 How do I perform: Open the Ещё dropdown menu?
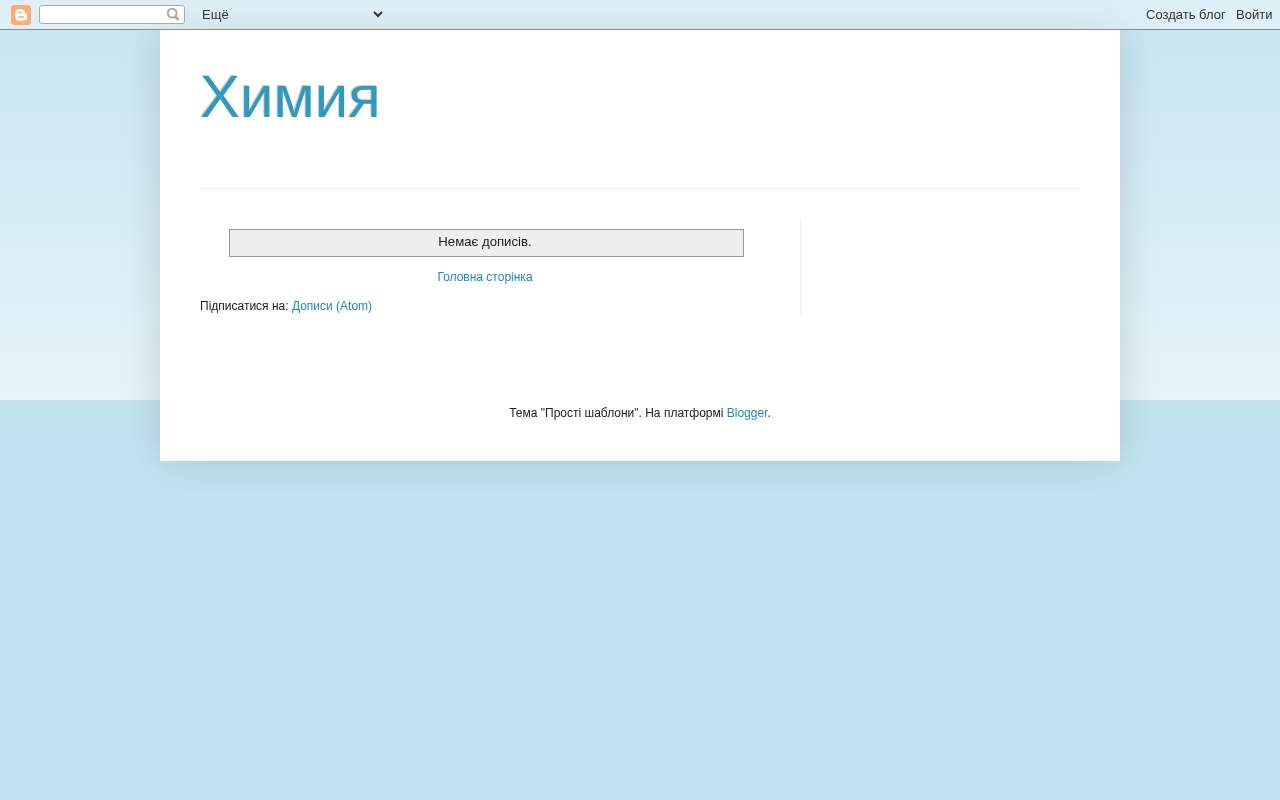293,15
